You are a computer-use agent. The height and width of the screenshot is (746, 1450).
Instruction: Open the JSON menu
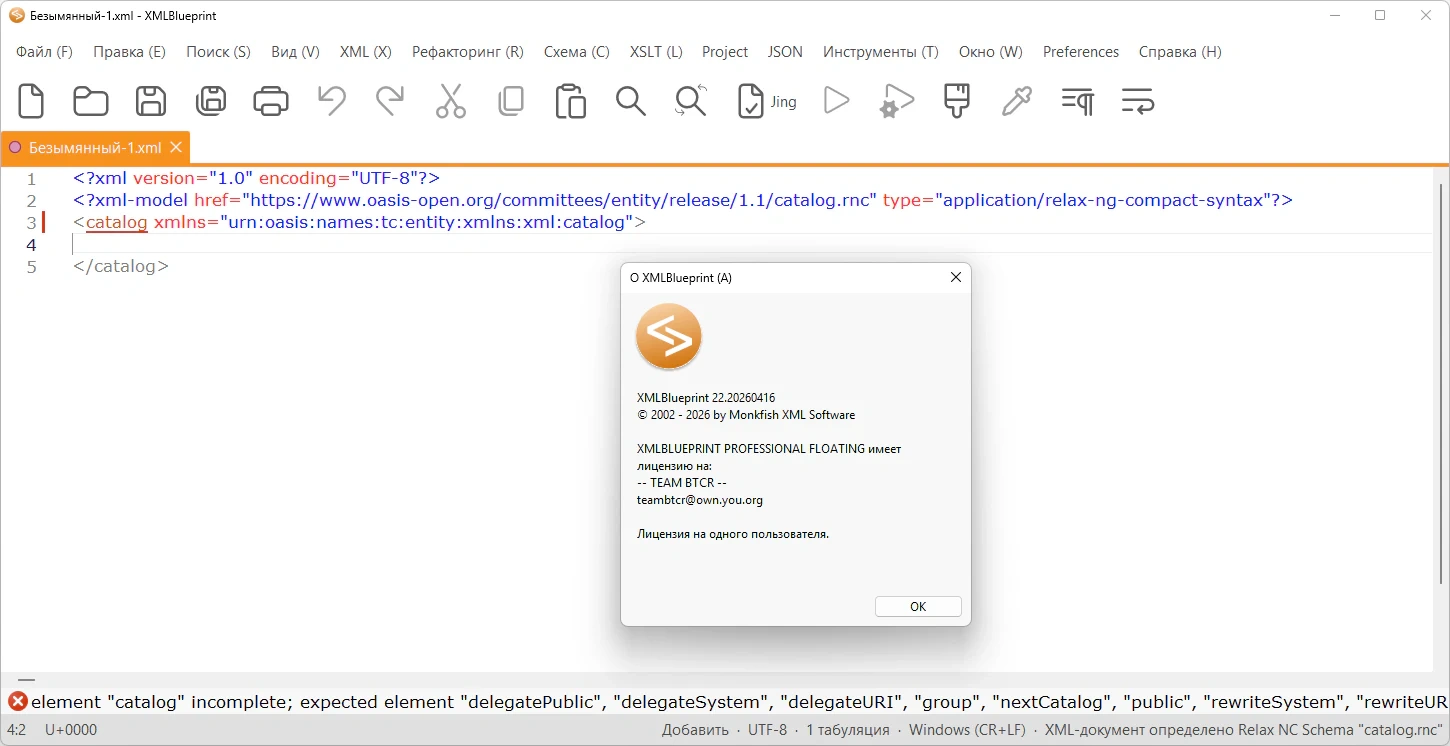point(785,52)
